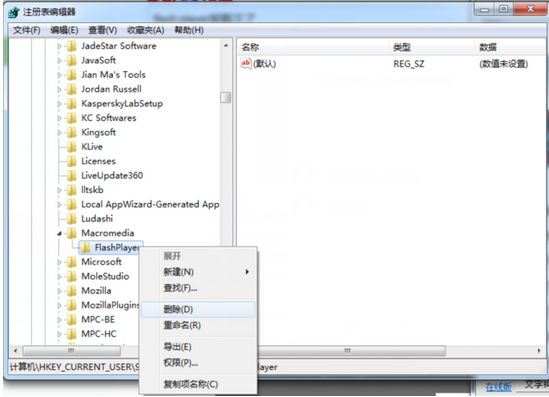Screen dimensions: 549x397
Task: Open the 文件(F) menu
Action: click(27, 30)
